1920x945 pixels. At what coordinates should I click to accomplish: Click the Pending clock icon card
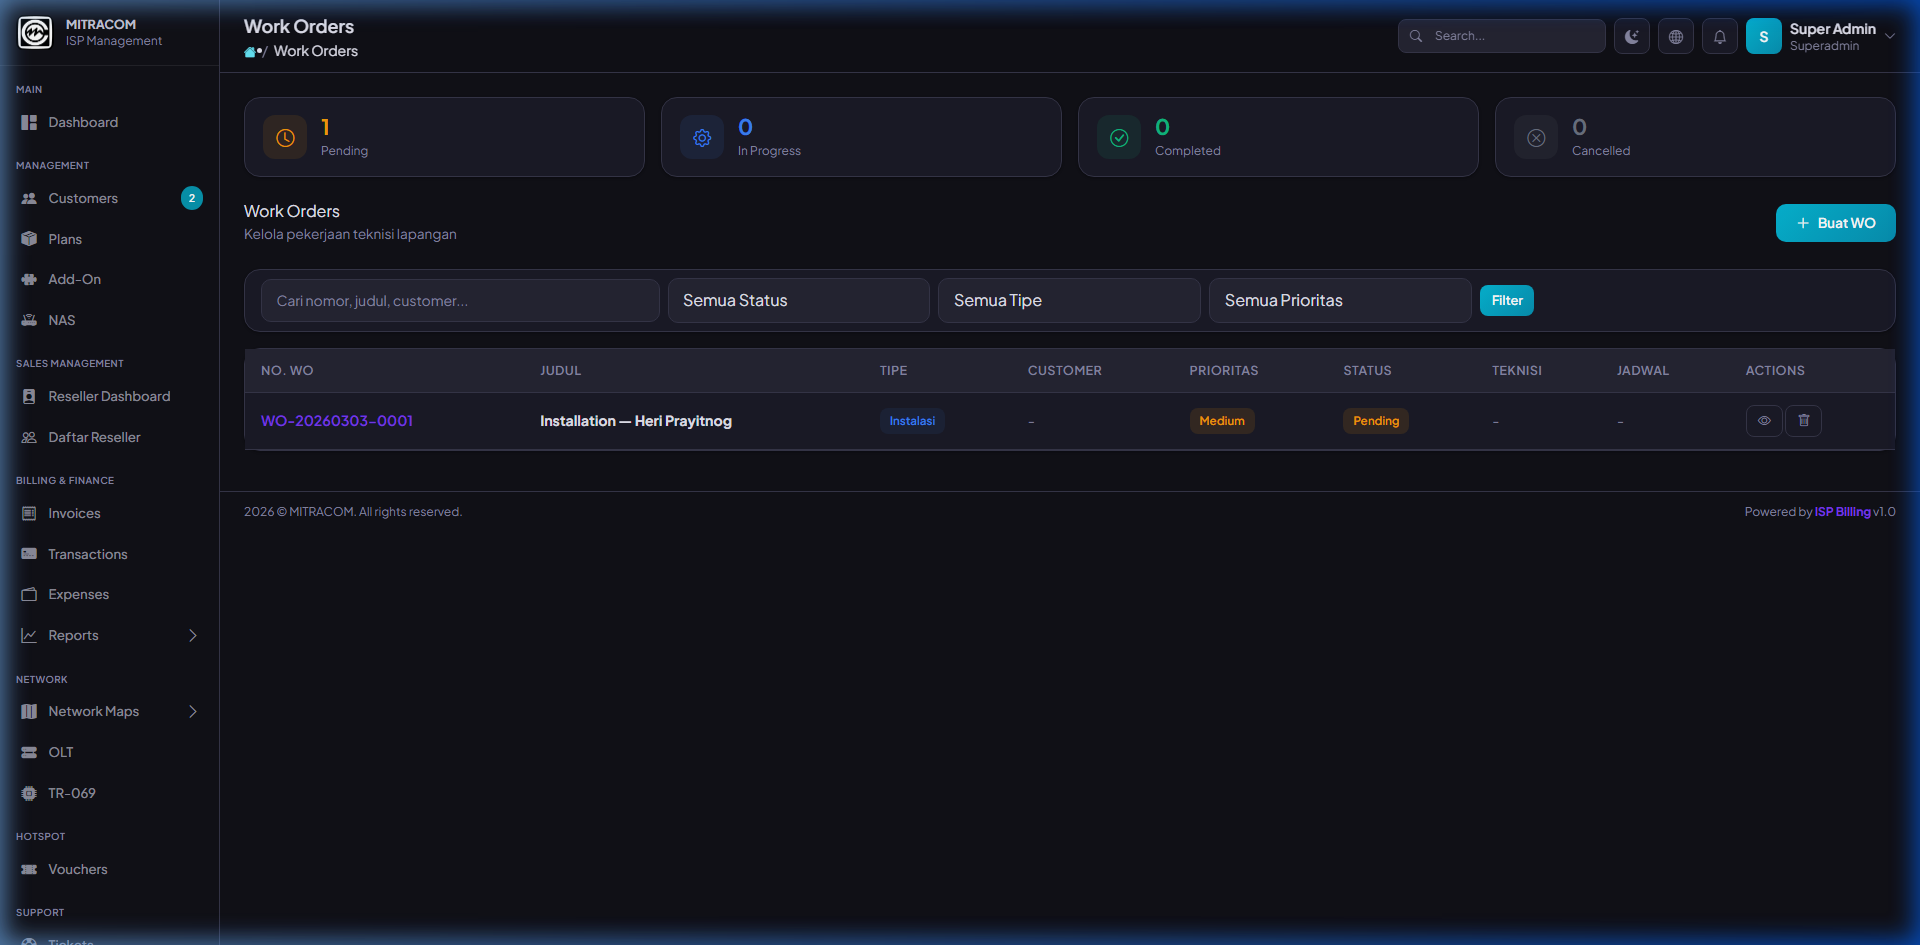pyautogui.click(x=285, y=138)
